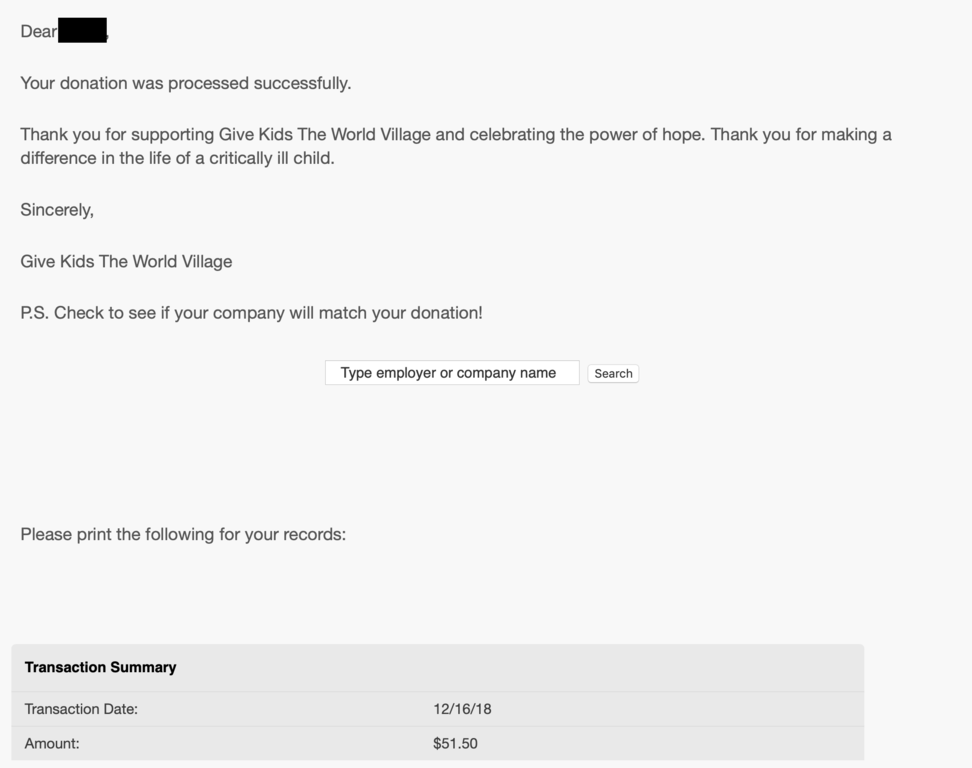Click the Transaction Summary heading
This screenshot has width=972, height=768.
tap(100, 667)
